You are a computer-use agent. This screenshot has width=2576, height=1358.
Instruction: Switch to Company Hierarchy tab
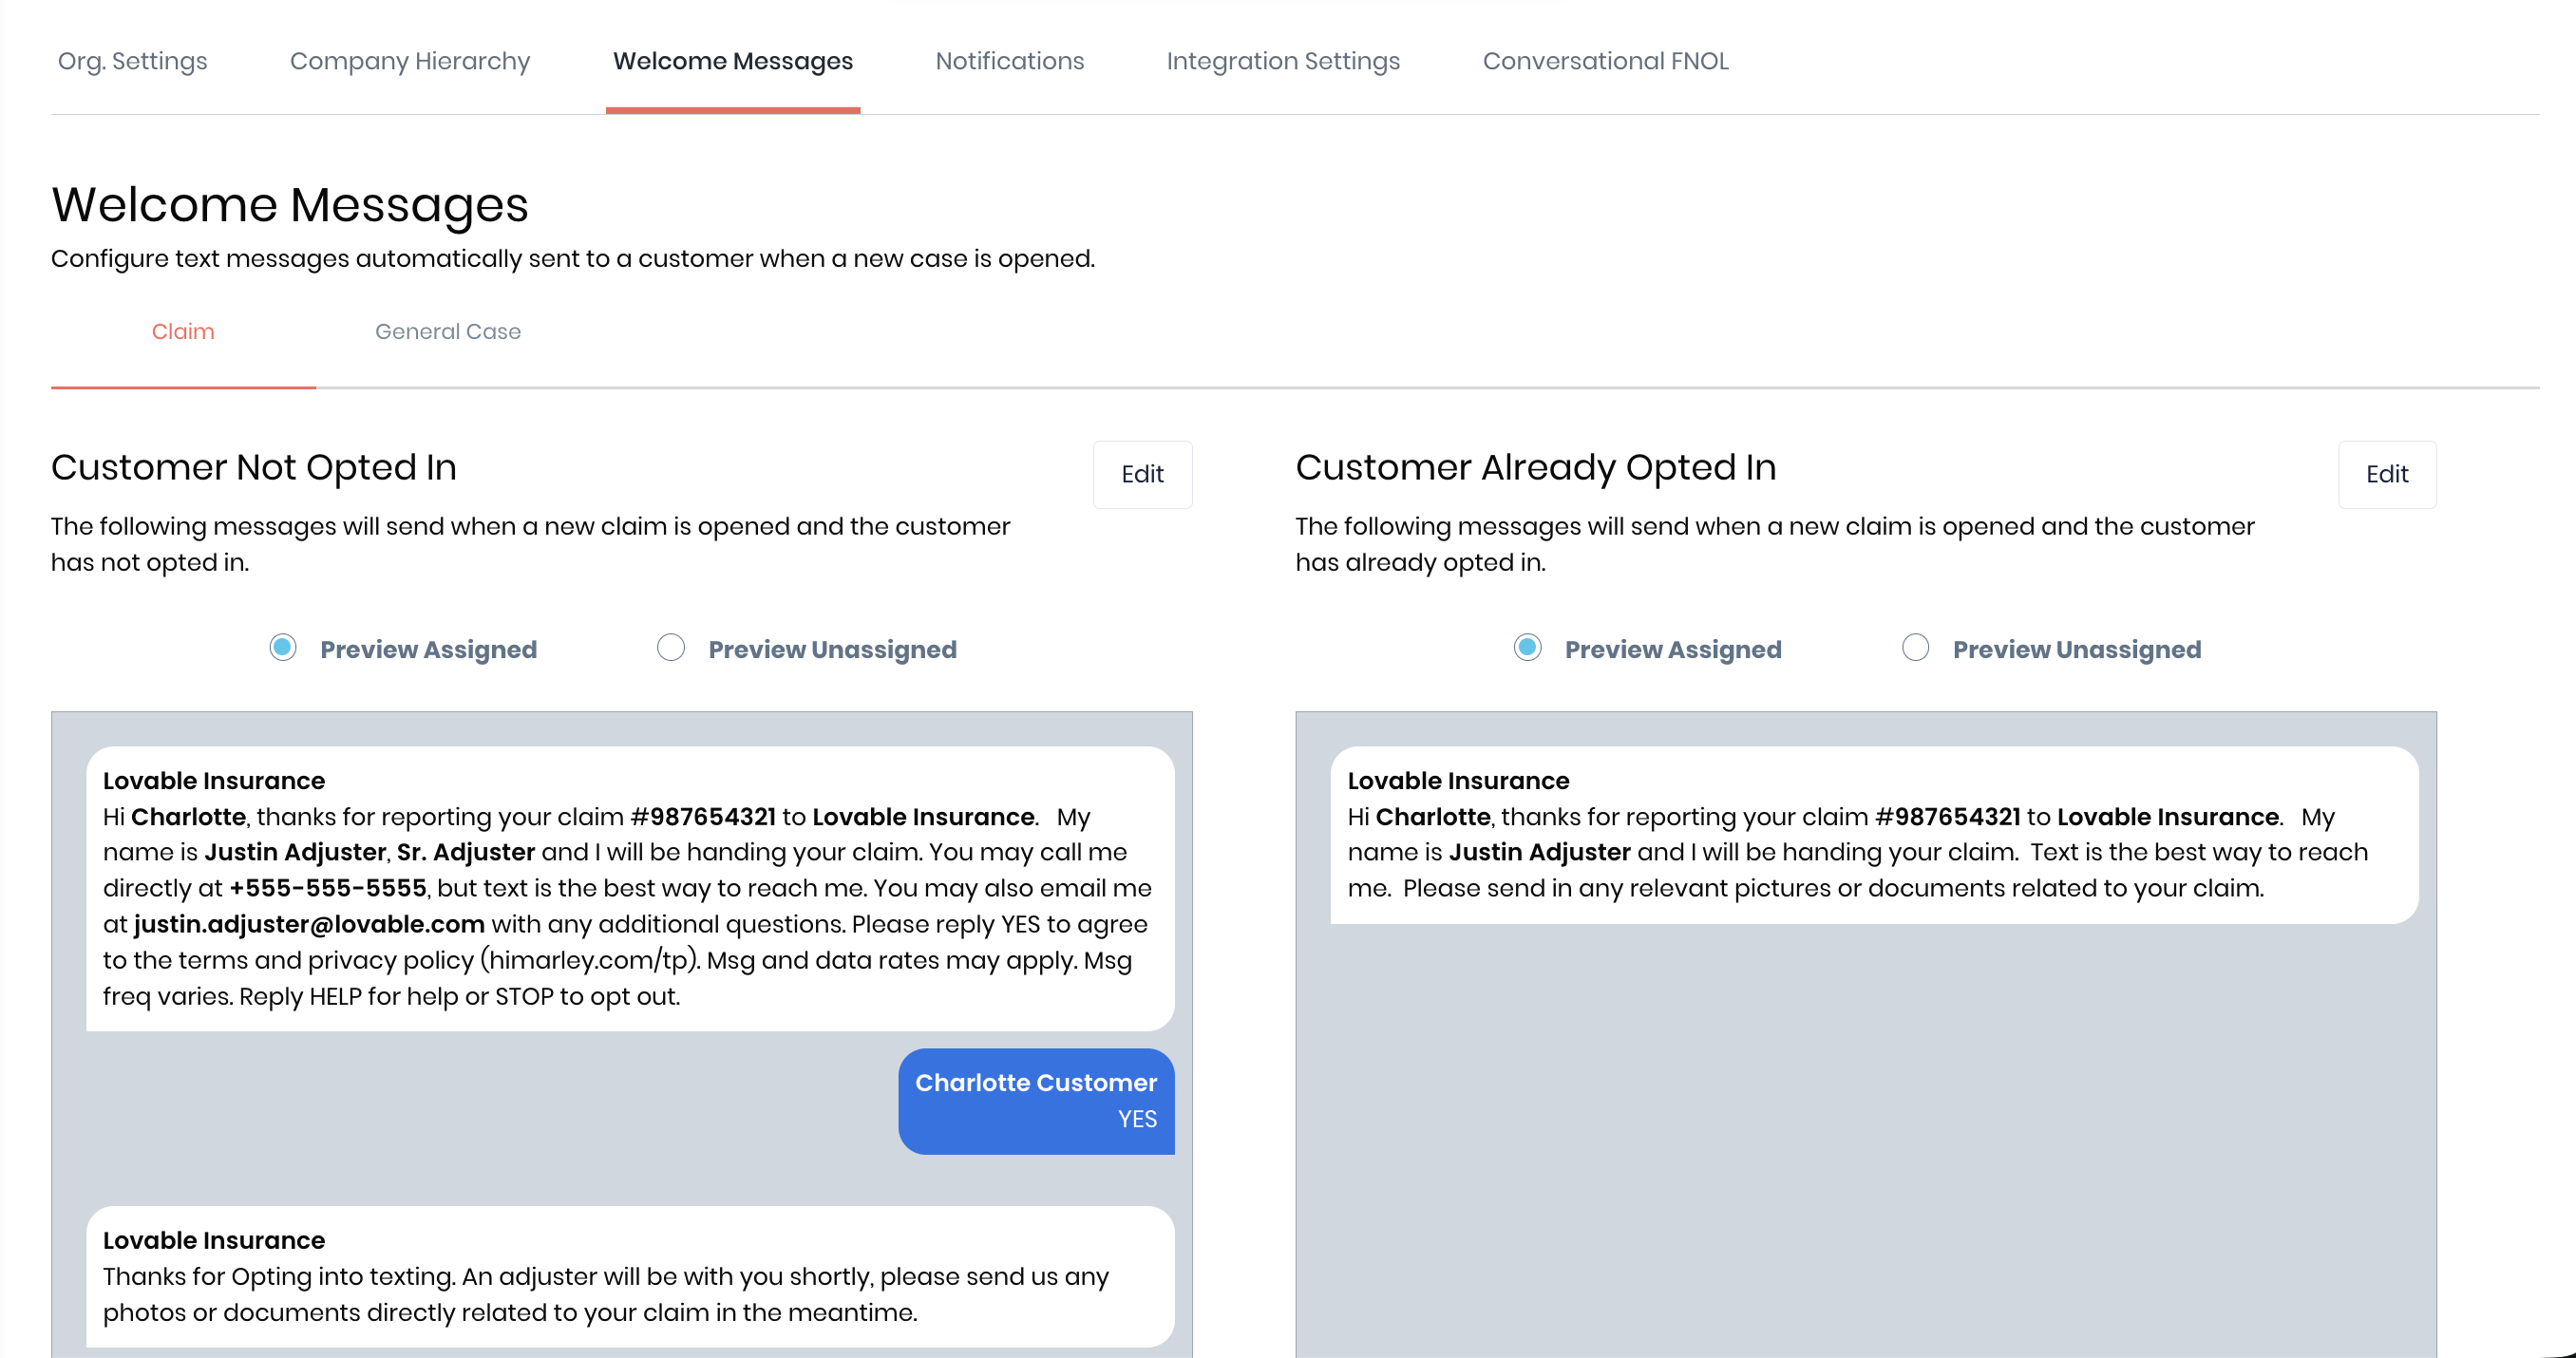point(409,61)
